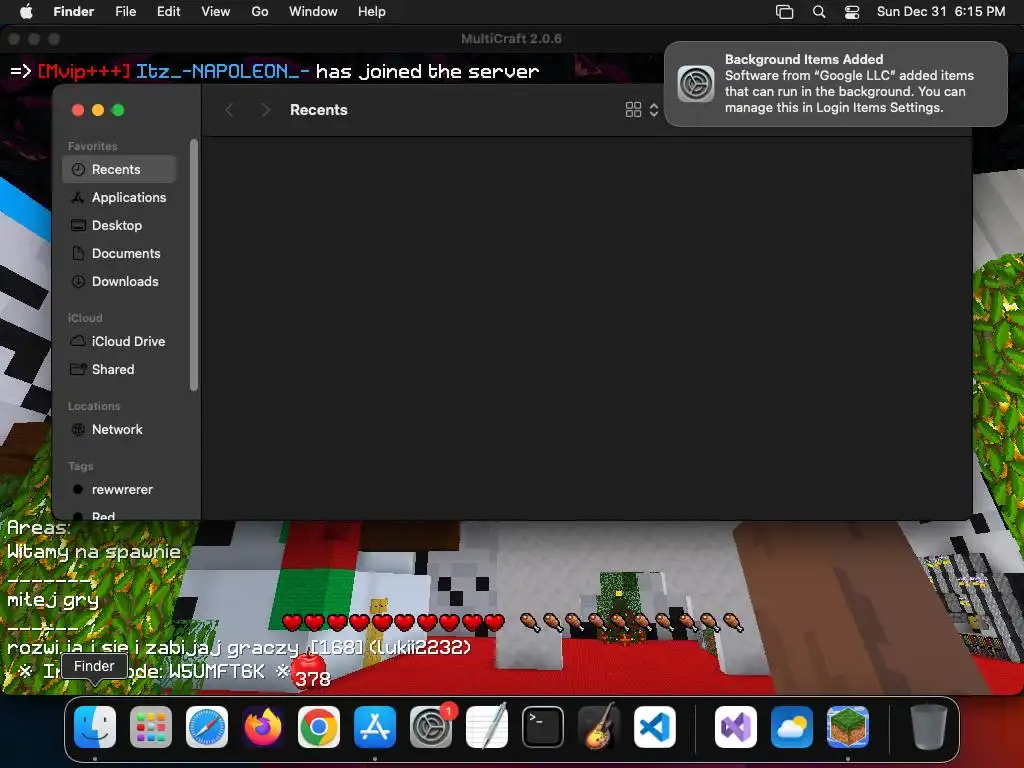Image resolution: width=1024 pixels, height=768 pixels.
Task: Select Applications in the sidebar
Action: 120,197
